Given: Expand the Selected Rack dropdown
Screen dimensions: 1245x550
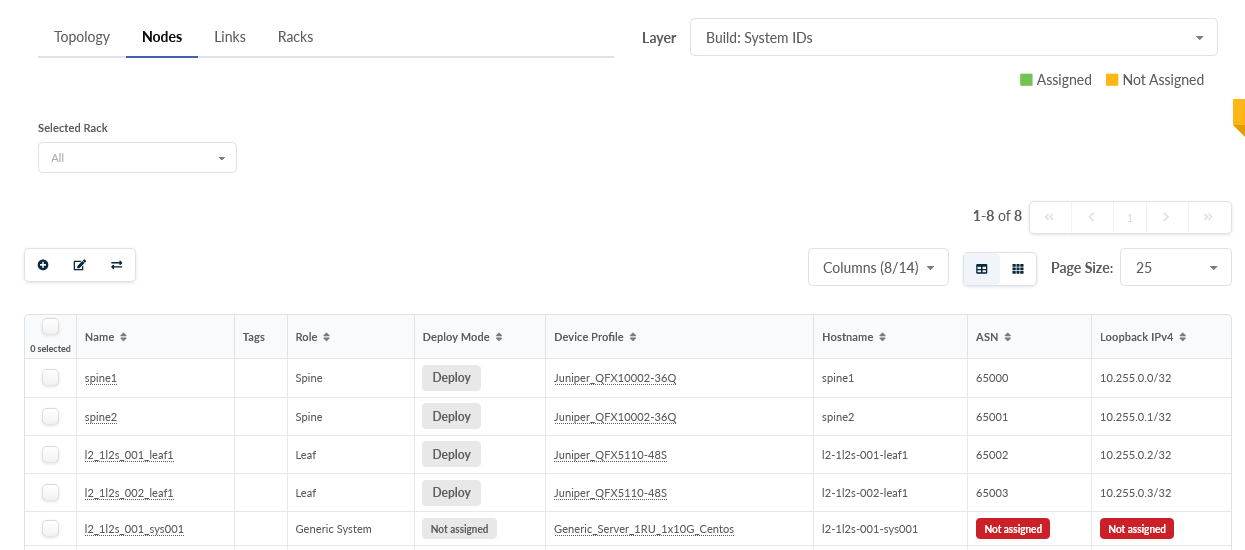Looking at the screenshot, I should point(137,158).
